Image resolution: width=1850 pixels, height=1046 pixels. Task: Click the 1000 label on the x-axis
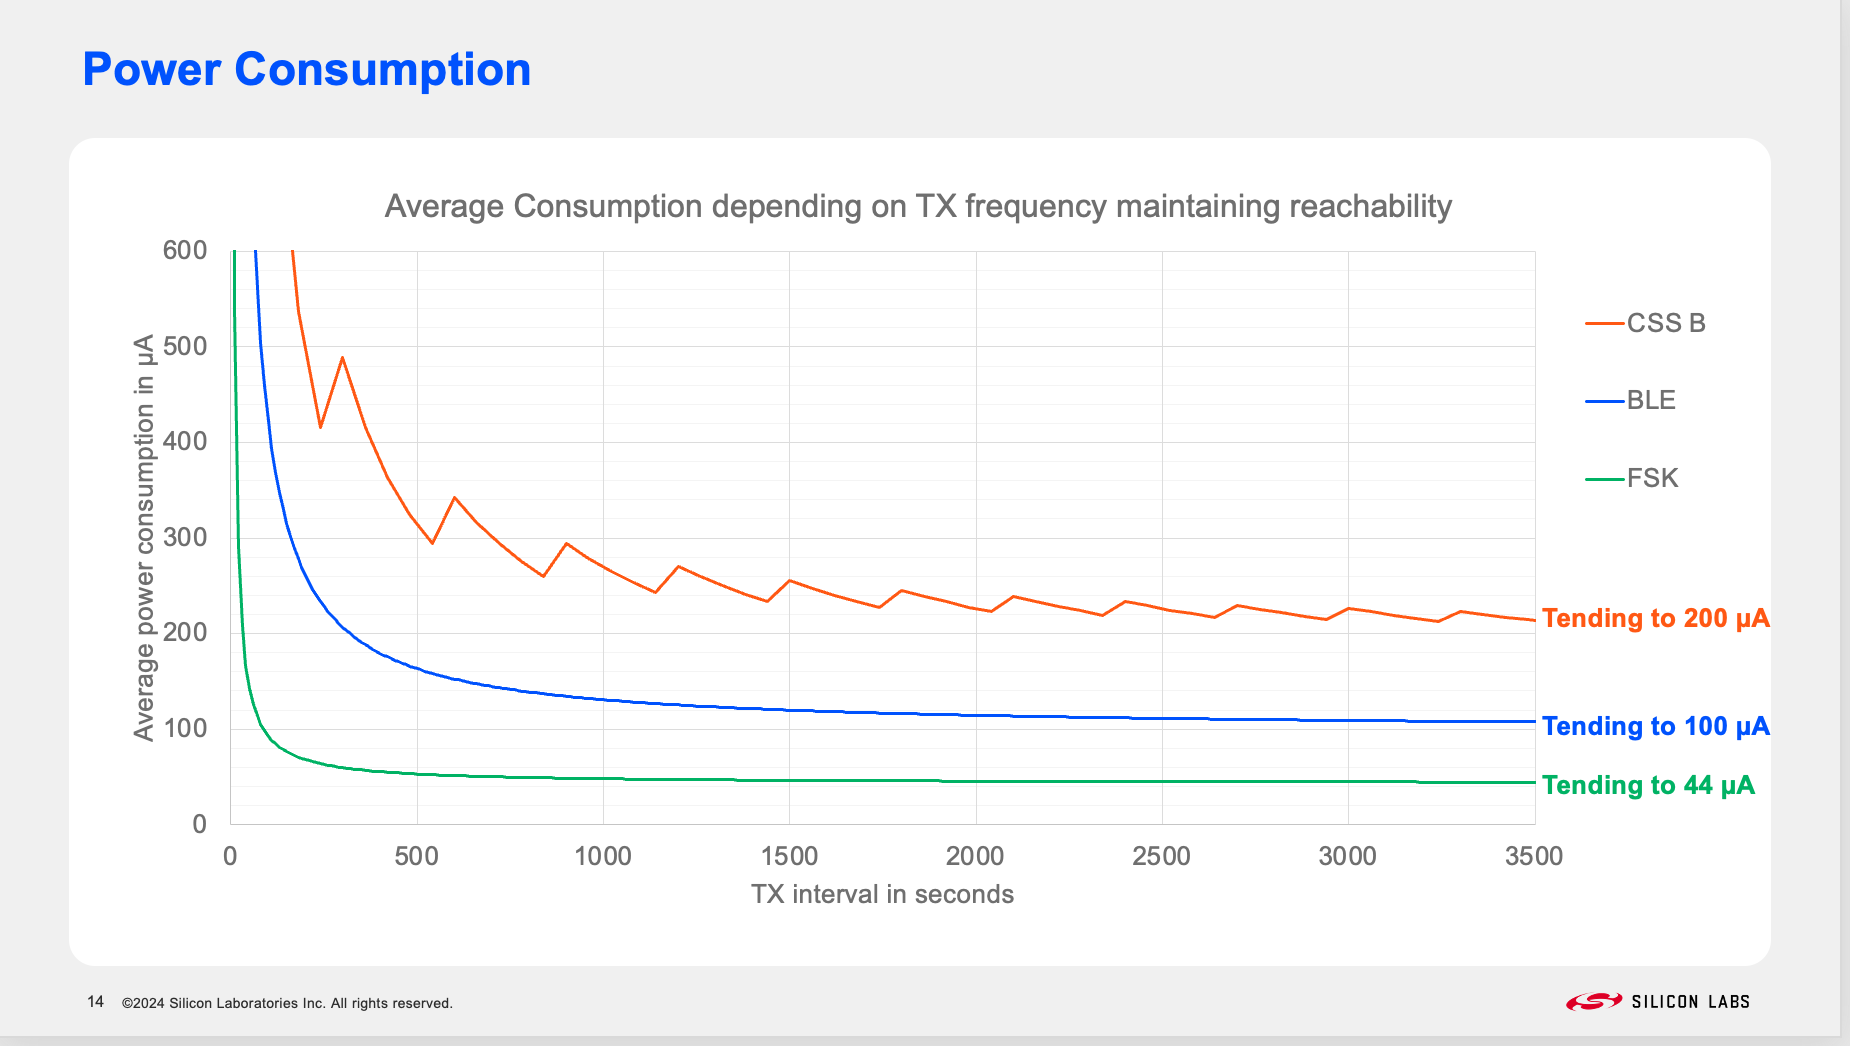tap(603, 857)
